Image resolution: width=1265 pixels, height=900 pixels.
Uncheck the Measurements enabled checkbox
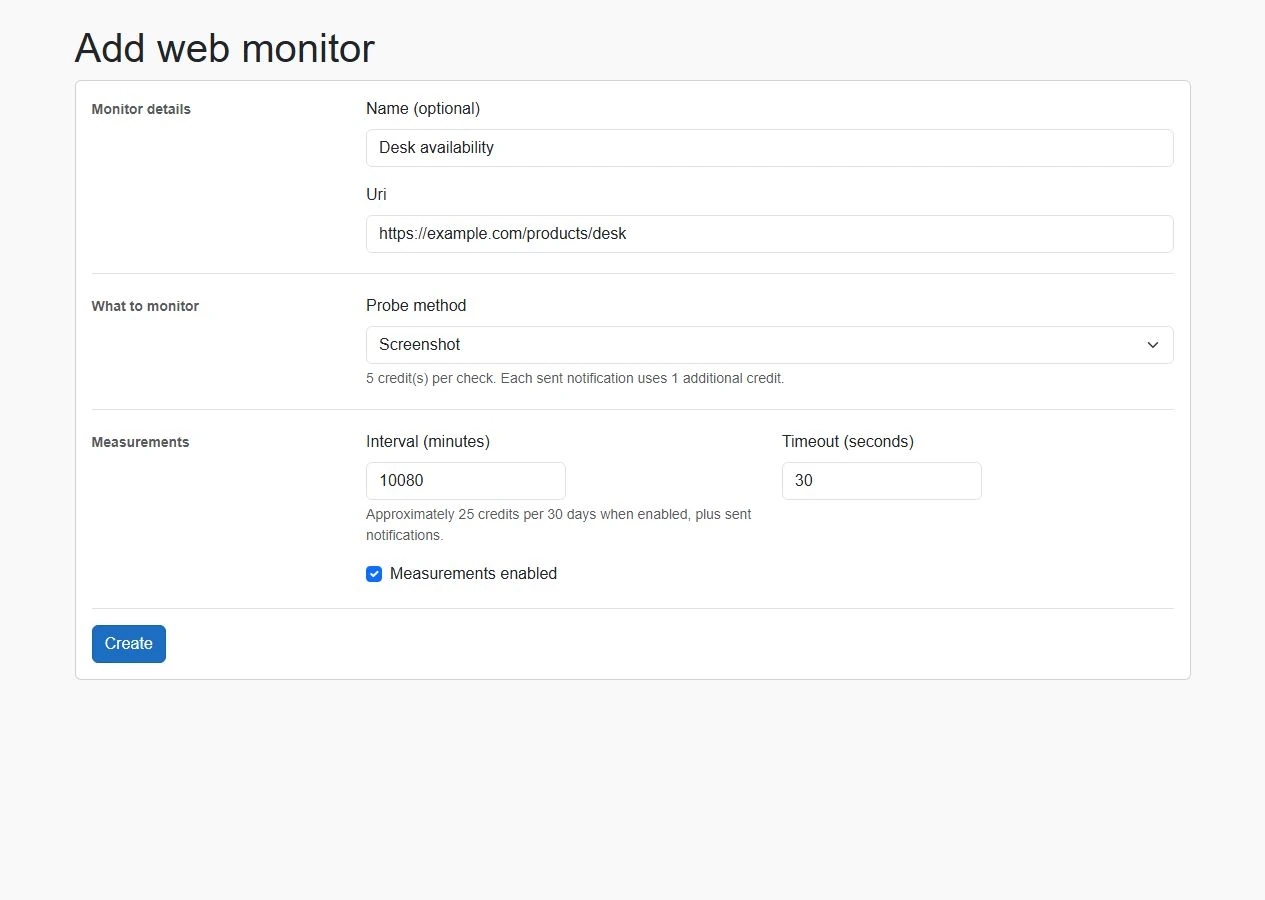[374, 574]
